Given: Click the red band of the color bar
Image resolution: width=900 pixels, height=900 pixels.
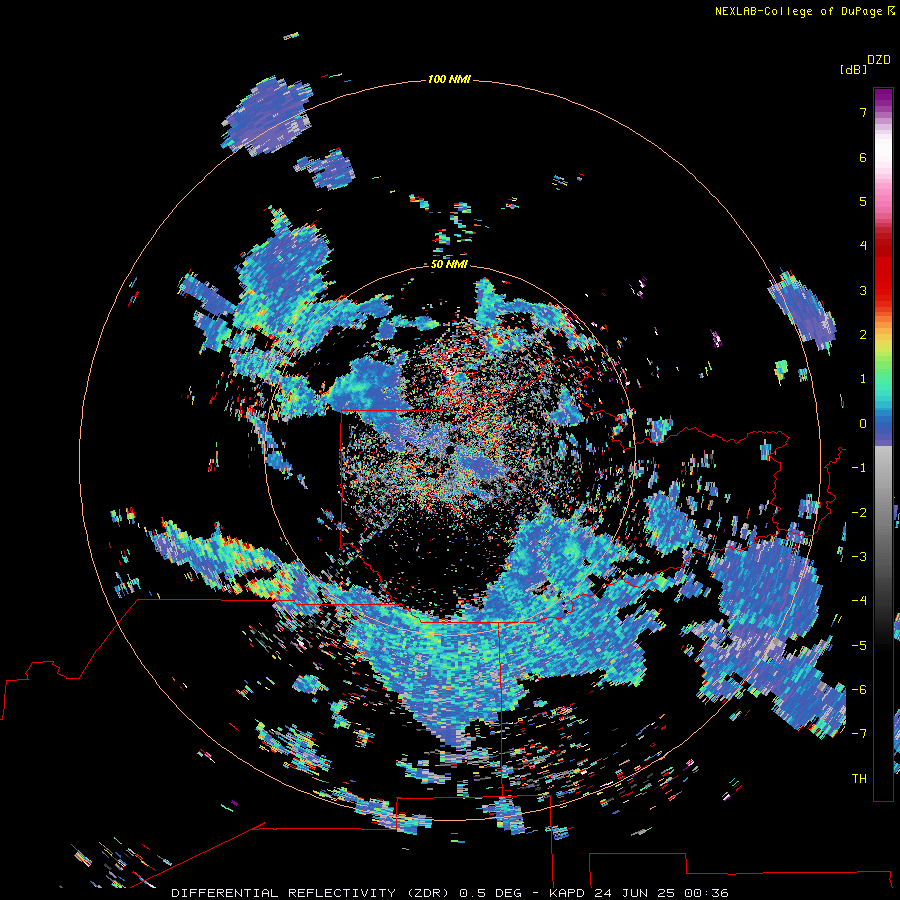Looking at the screenshot, I should click(x=883, y=270).
